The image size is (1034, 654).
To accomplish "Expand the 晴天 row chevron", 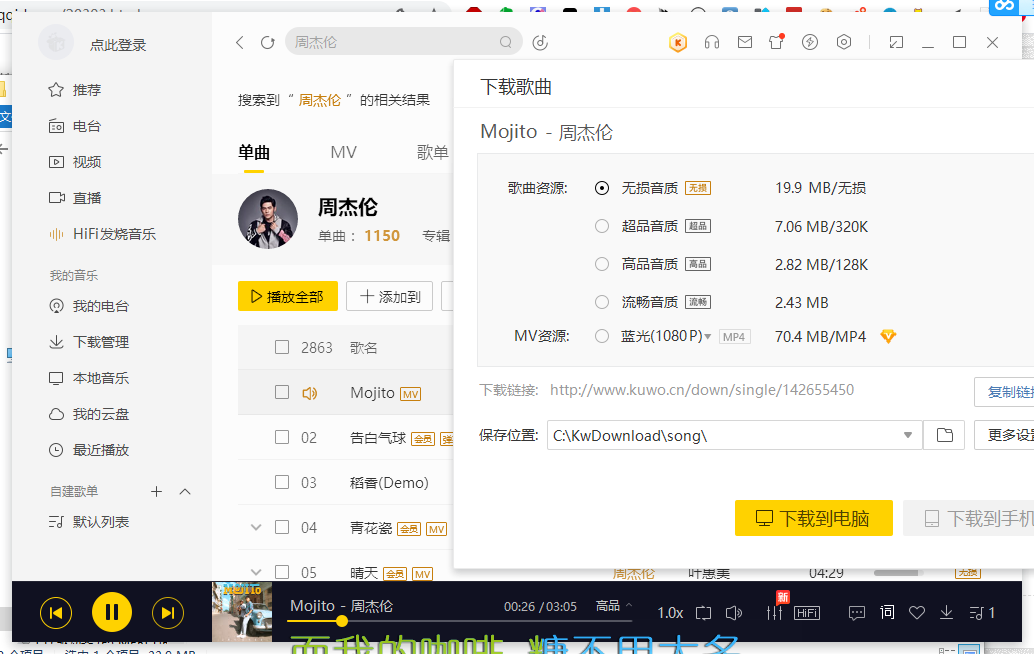I will coord(256,572).
